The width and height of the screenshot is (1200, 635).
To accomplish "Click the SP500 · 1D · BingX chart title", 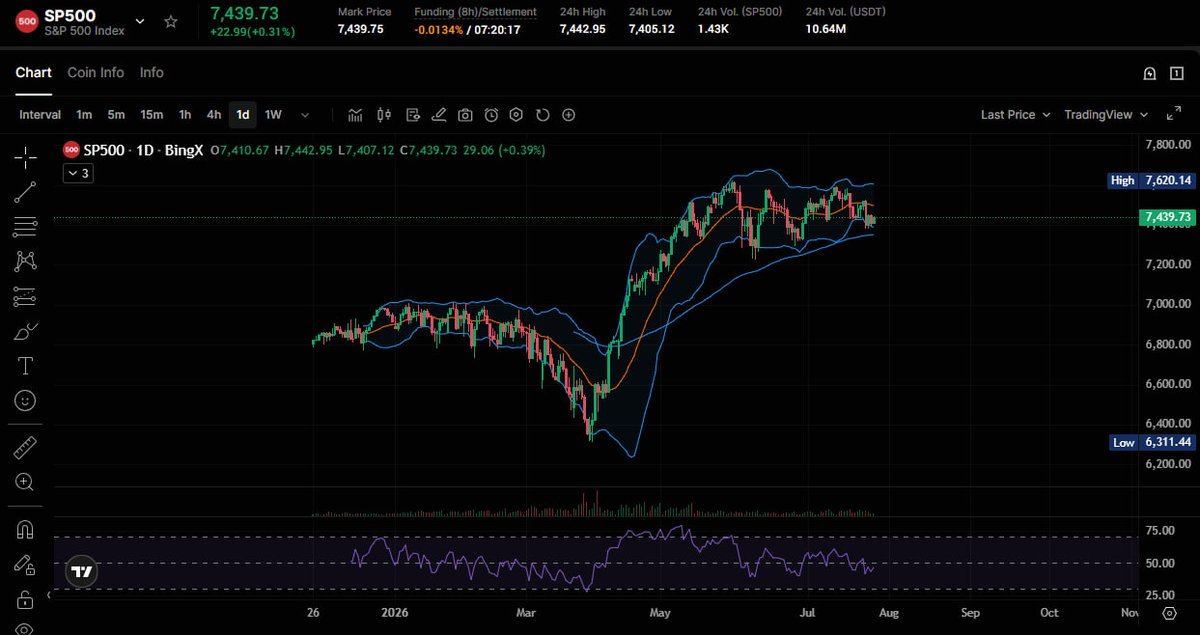I will point(143,150).
